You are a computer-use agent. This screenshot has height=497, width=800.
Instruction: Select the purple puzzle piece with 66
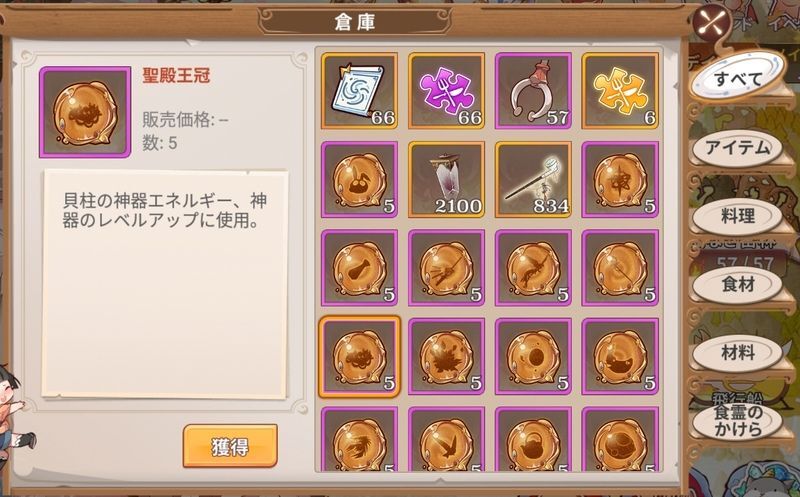[446, 91]
